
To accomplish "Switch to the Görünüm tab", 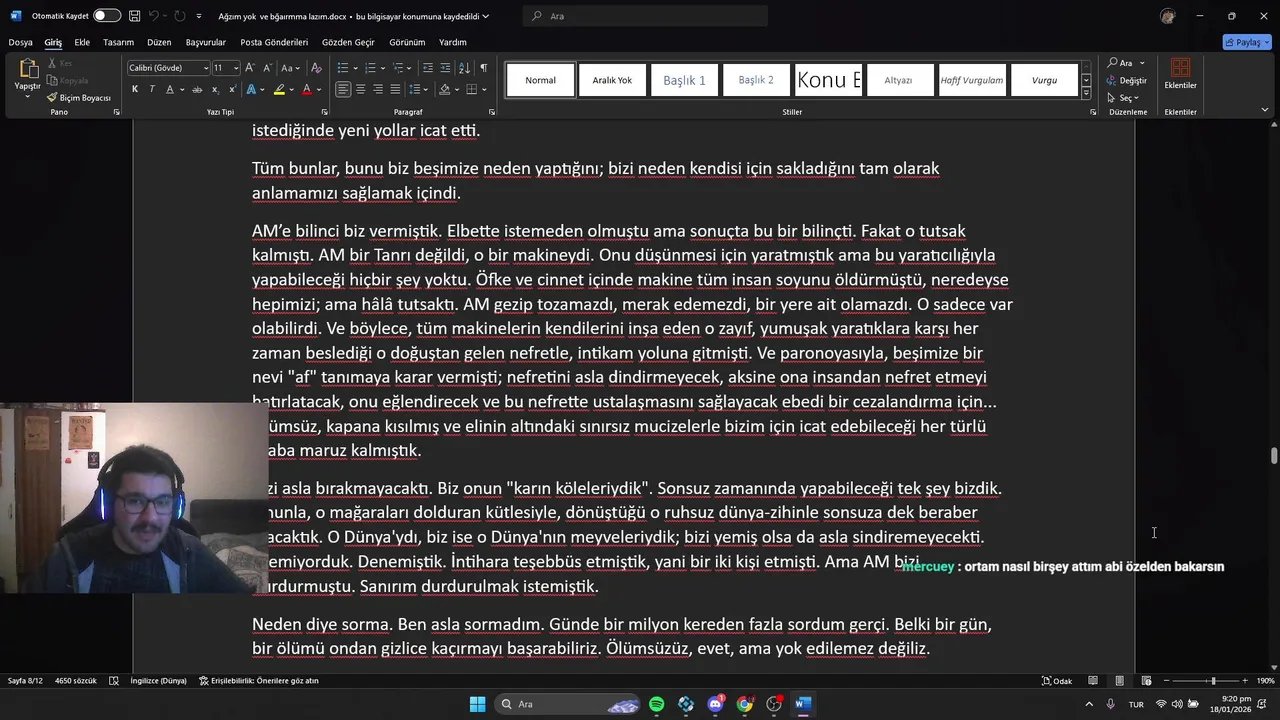I will pos(407,42).
